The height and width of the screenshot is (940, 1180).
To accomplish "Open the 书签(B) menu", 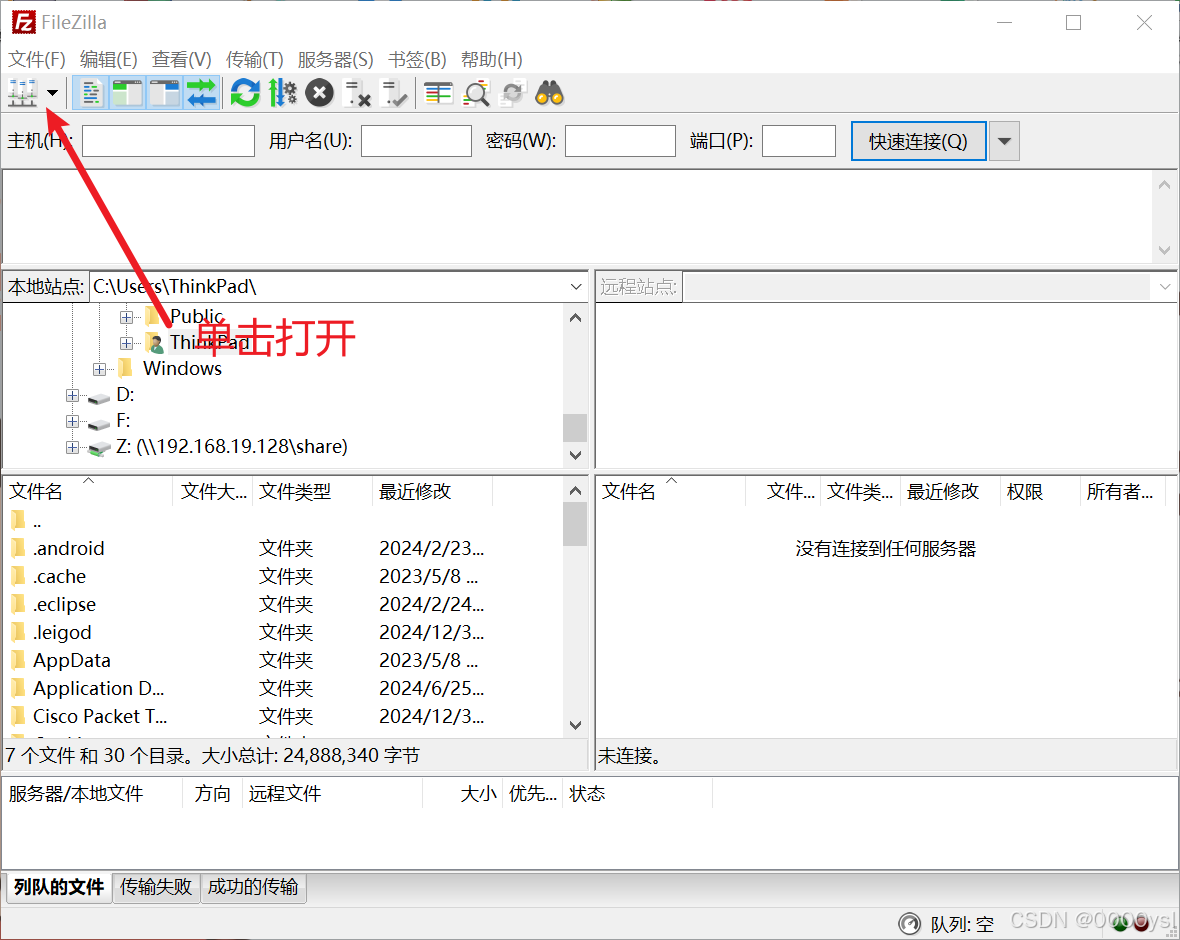I will [x=417, y=59].
